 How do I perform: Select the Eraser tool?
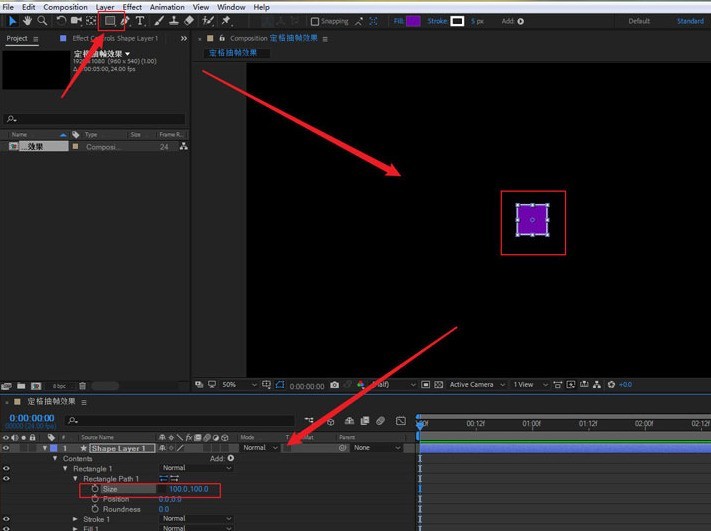[x=189, y=21]
